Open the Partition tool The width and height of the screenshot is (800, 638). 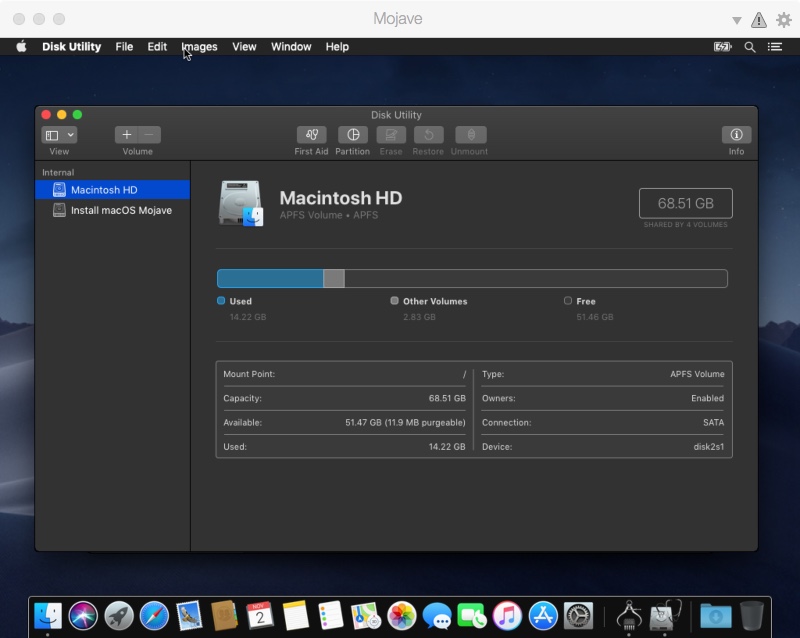[x=353, y=135]
